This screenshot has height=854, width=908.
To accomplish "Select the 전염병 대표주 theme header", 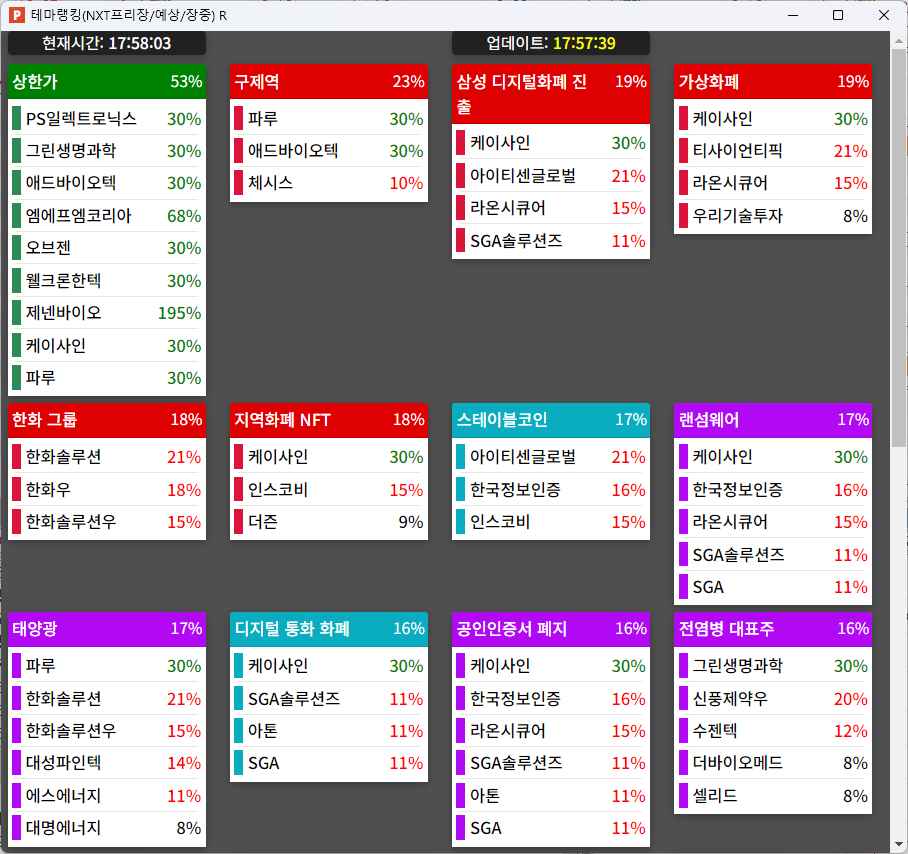I will [x=773, y=629].
